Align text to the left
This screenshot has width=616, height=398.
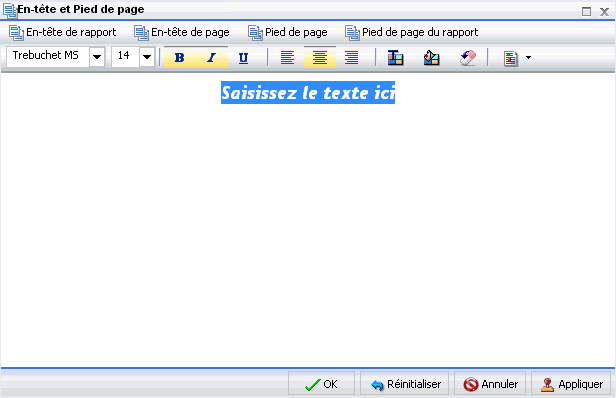[288, 57]
